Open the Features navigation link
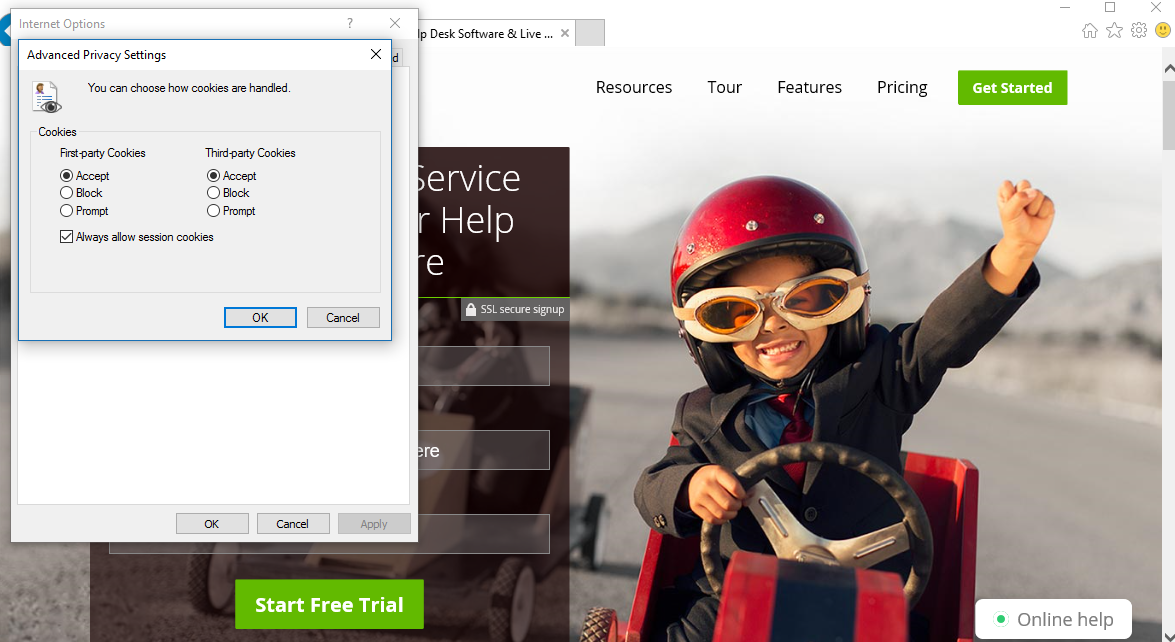This screenshot has height=642, width=1175. coord(809,87)
